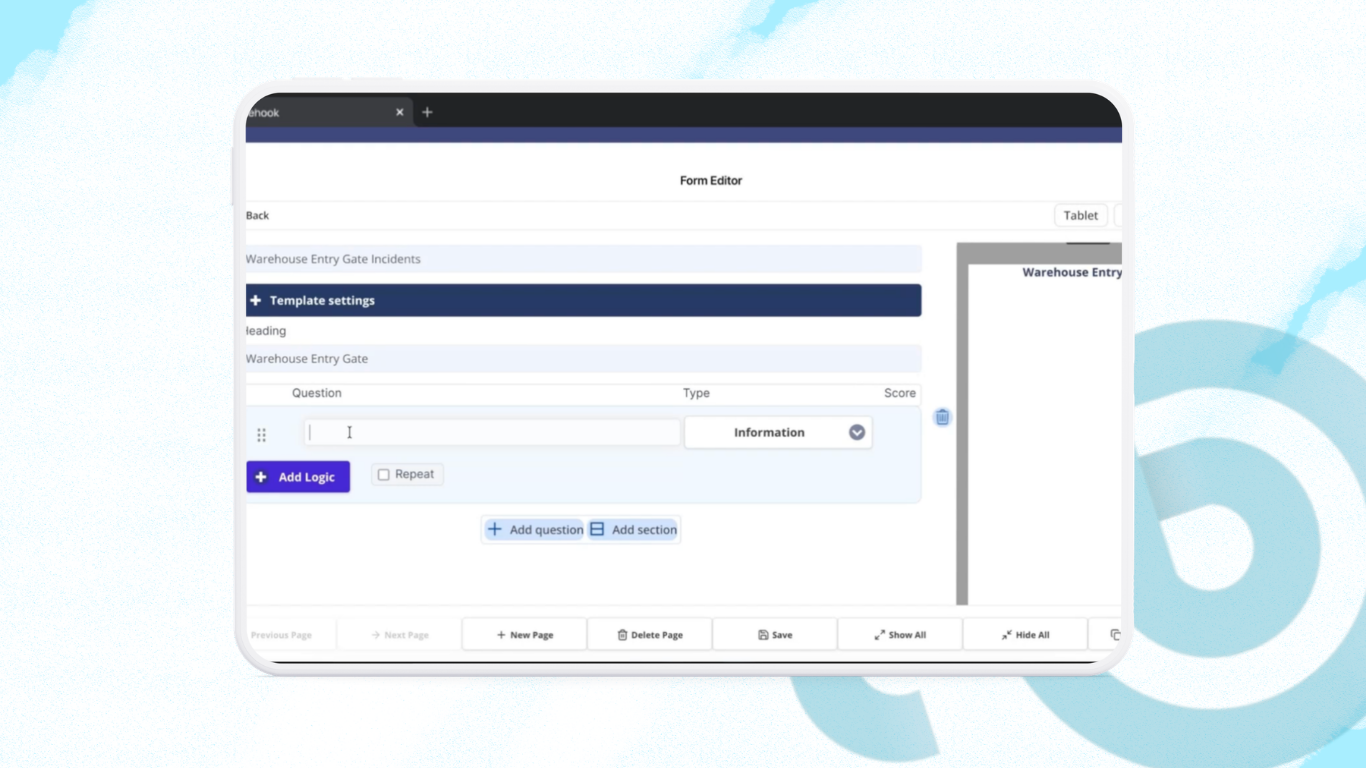Click the Question column header

click(x=317, y=393)
